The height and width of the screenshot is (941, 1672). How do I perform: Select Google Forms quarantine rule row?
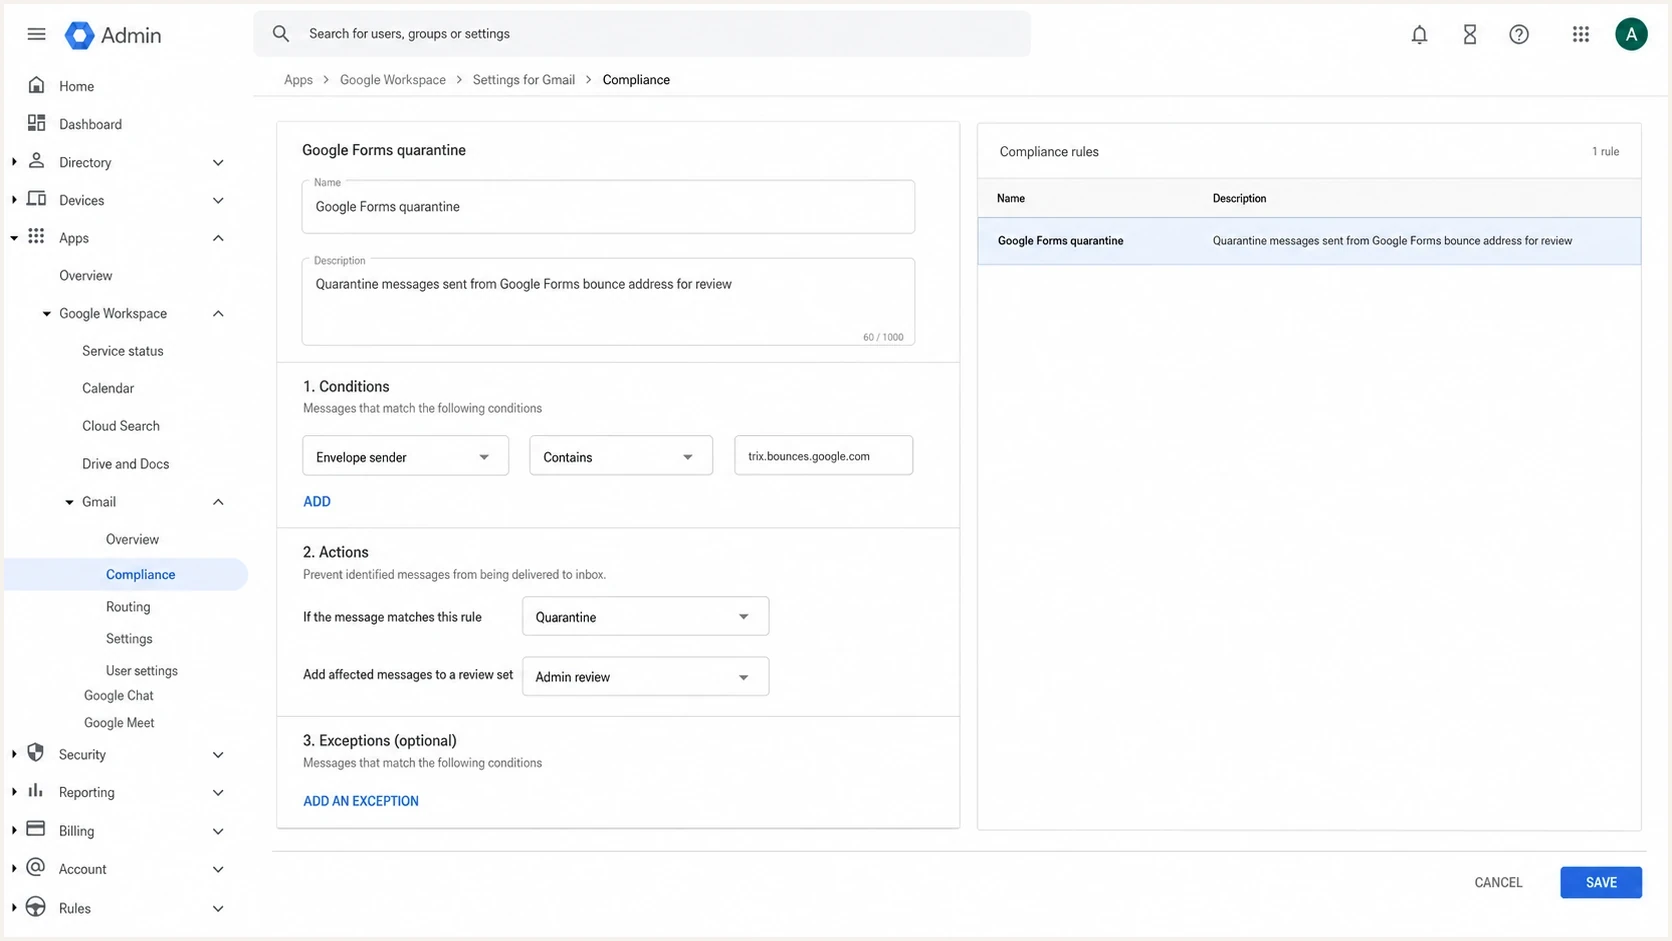pos(1309,241)
